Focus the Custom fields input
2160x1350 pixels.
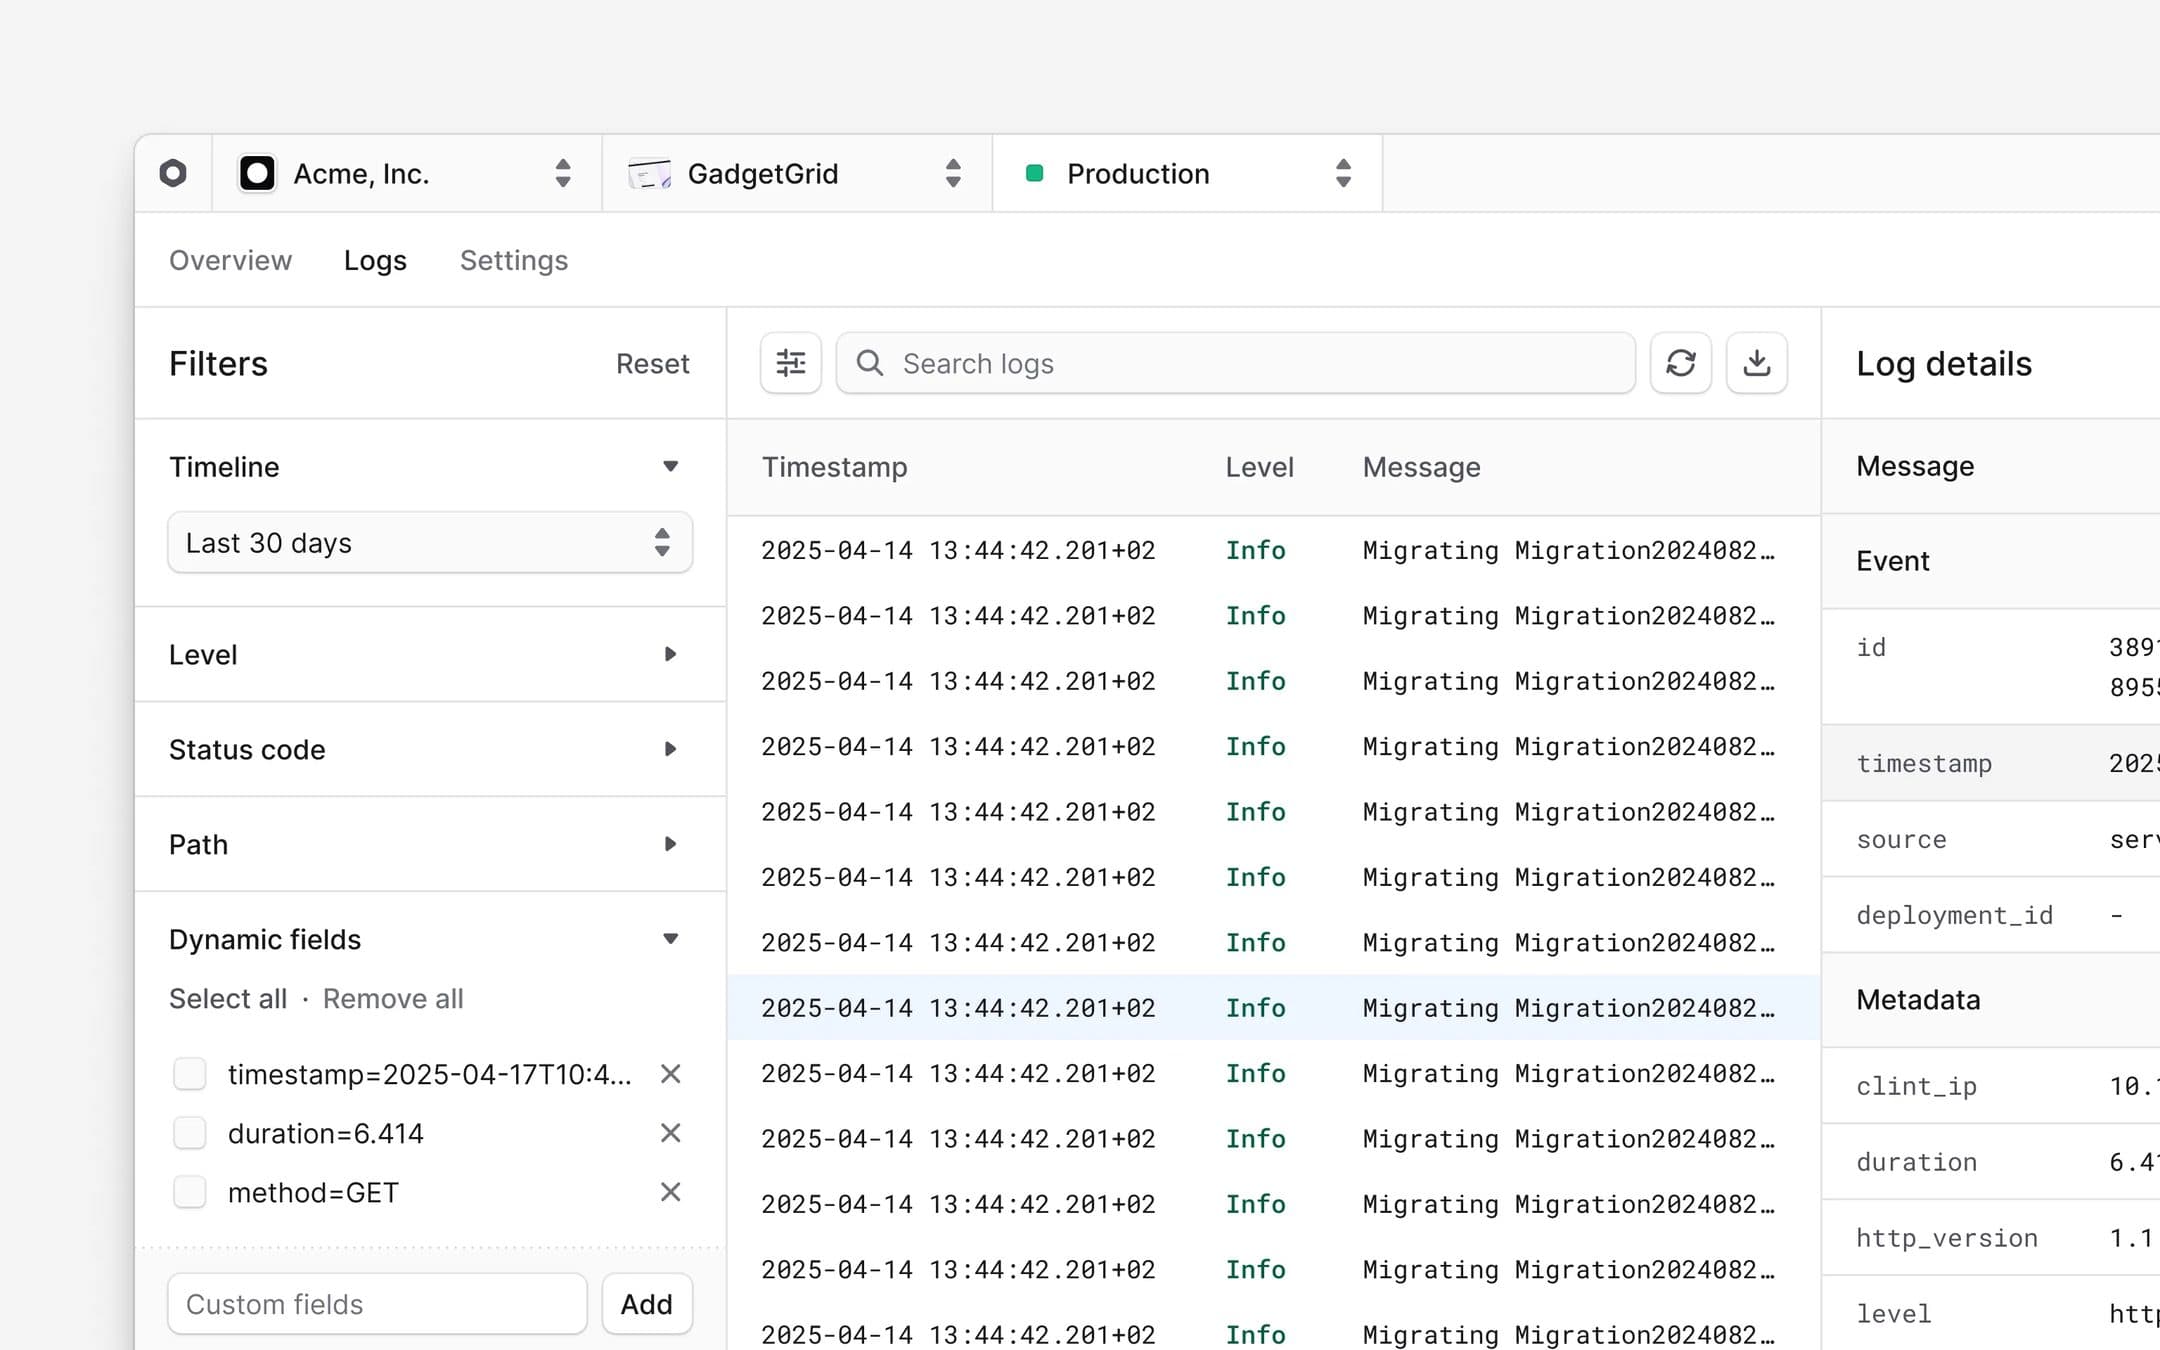pos(377,1304)
